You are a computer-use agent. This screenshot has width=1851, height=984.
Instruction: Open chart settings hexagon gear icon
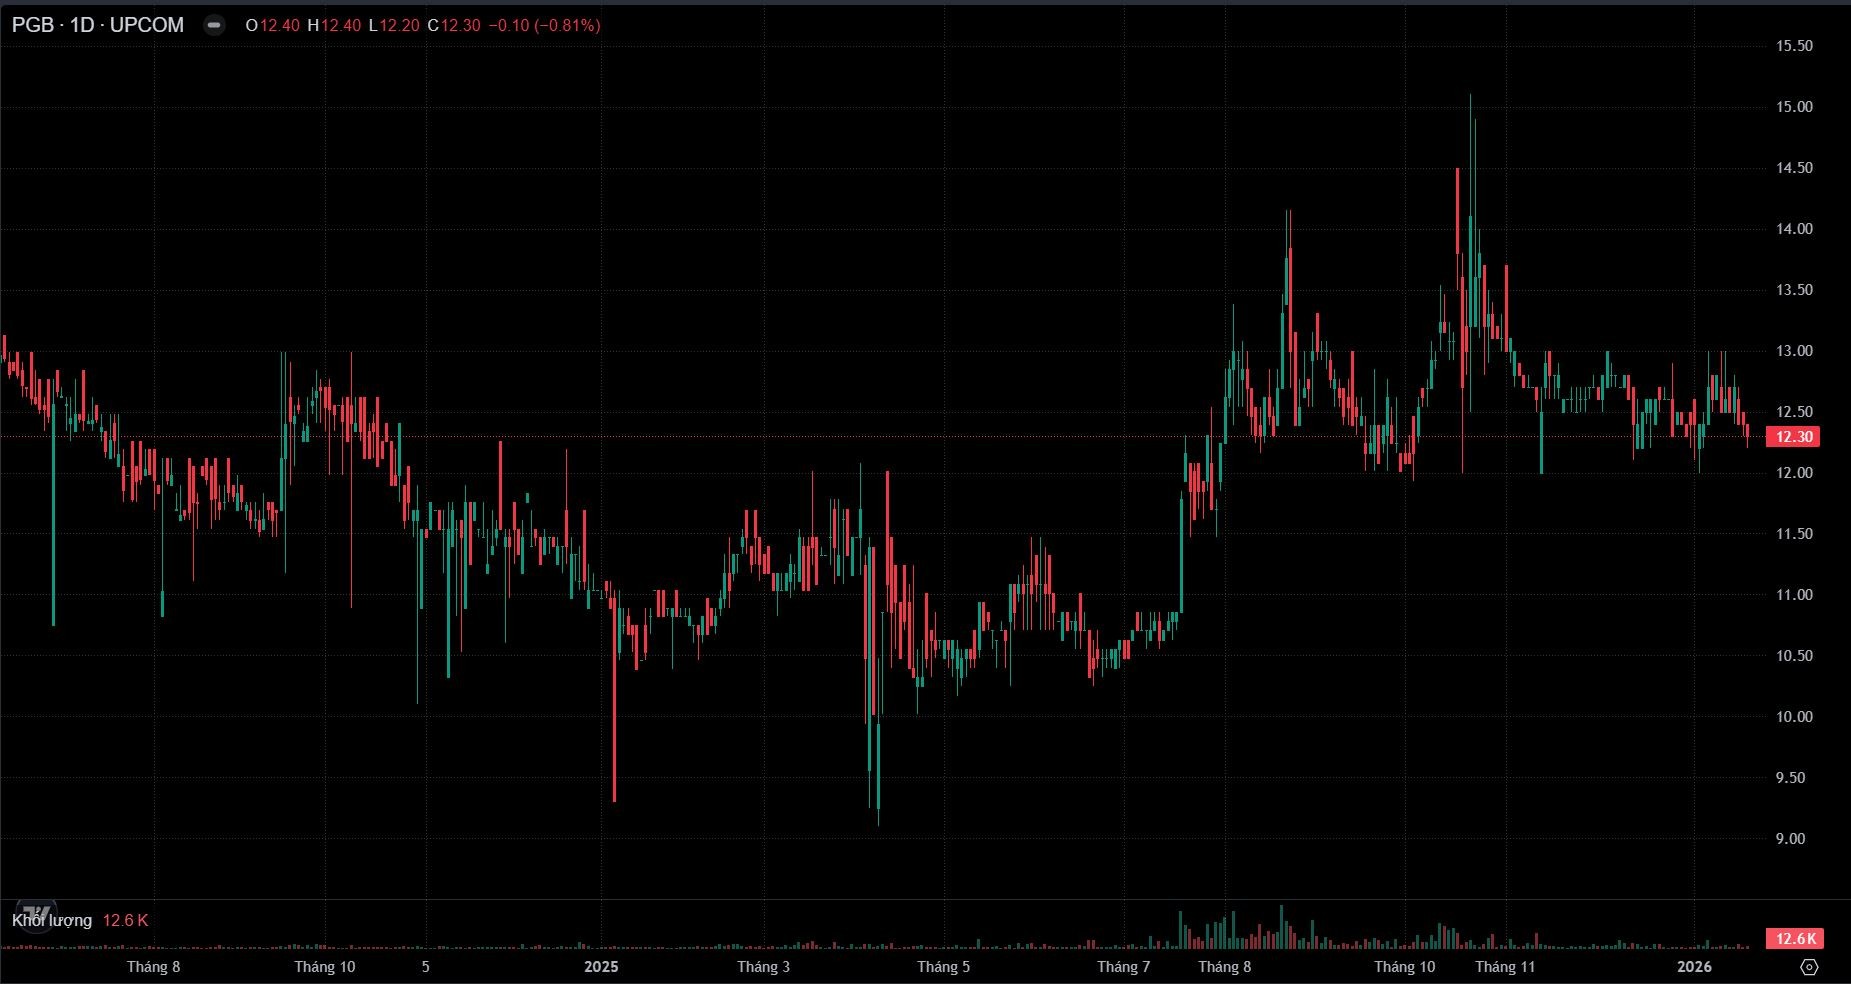point(1809,967)
